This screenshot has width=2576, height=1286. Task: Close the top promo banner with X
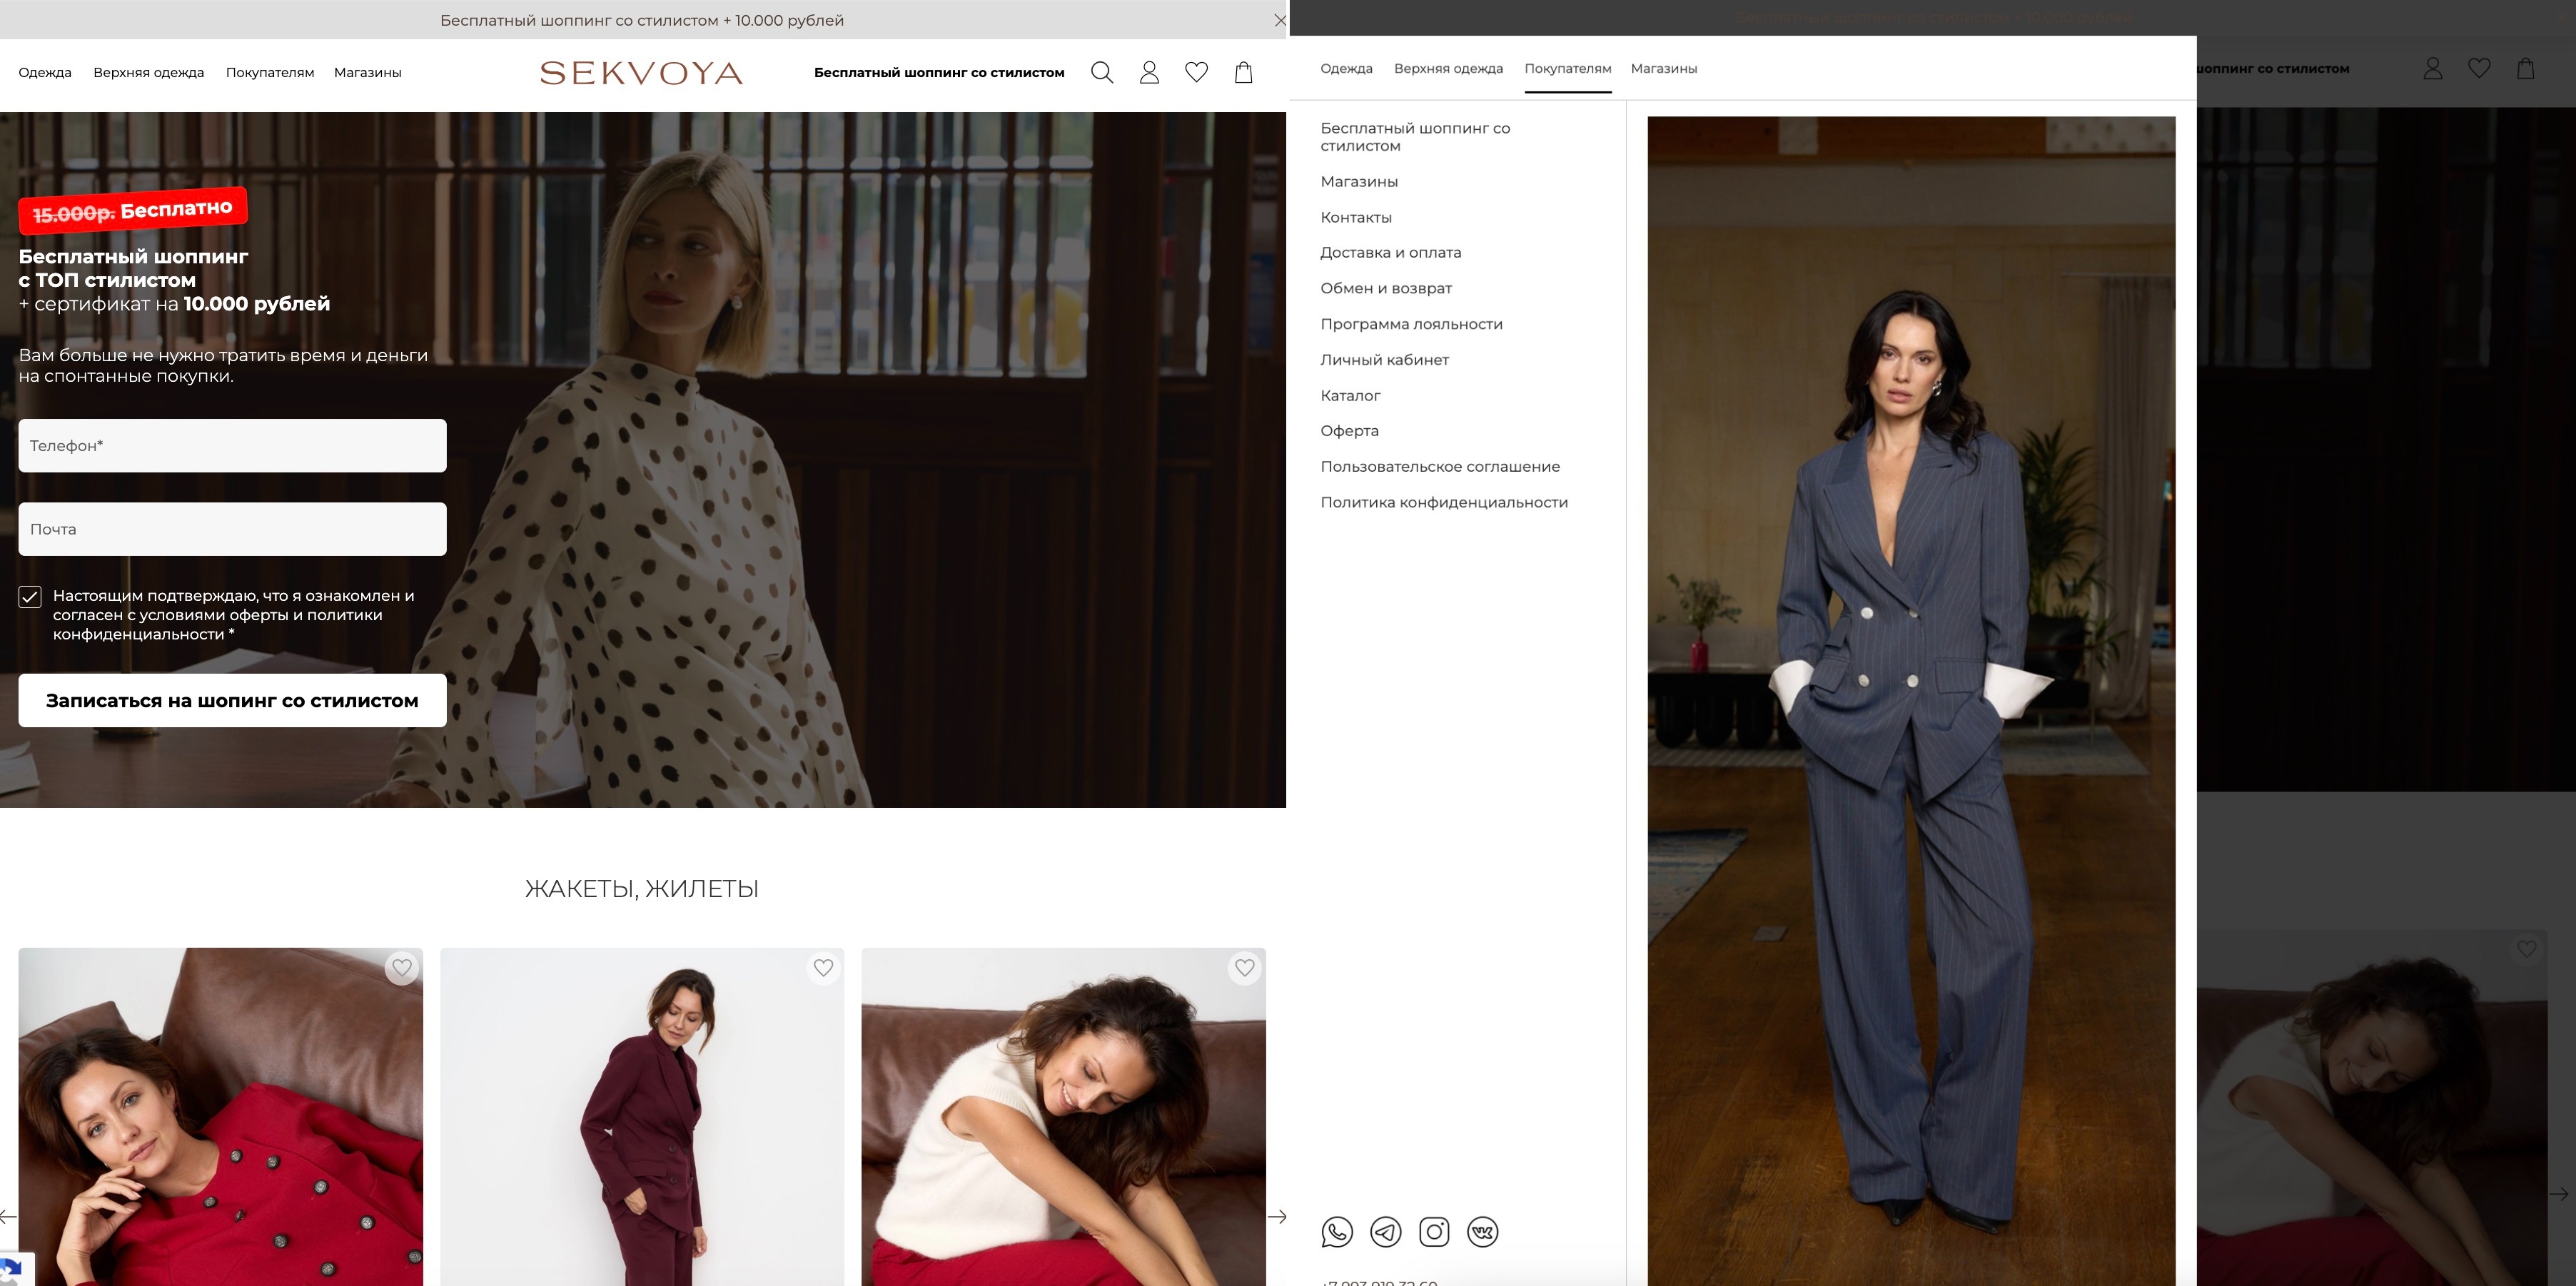1279,20
